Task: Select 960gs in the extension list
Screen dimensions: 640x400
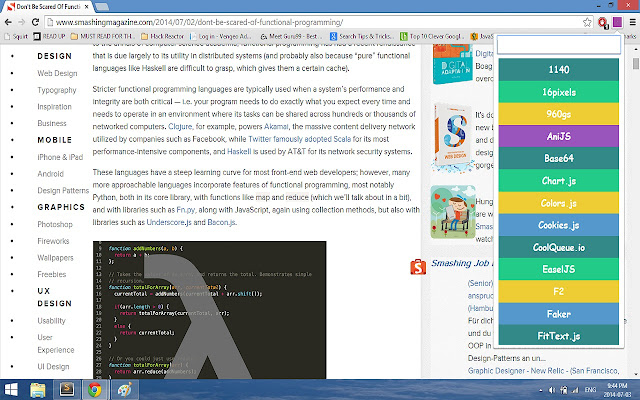Action: (558, 114)
